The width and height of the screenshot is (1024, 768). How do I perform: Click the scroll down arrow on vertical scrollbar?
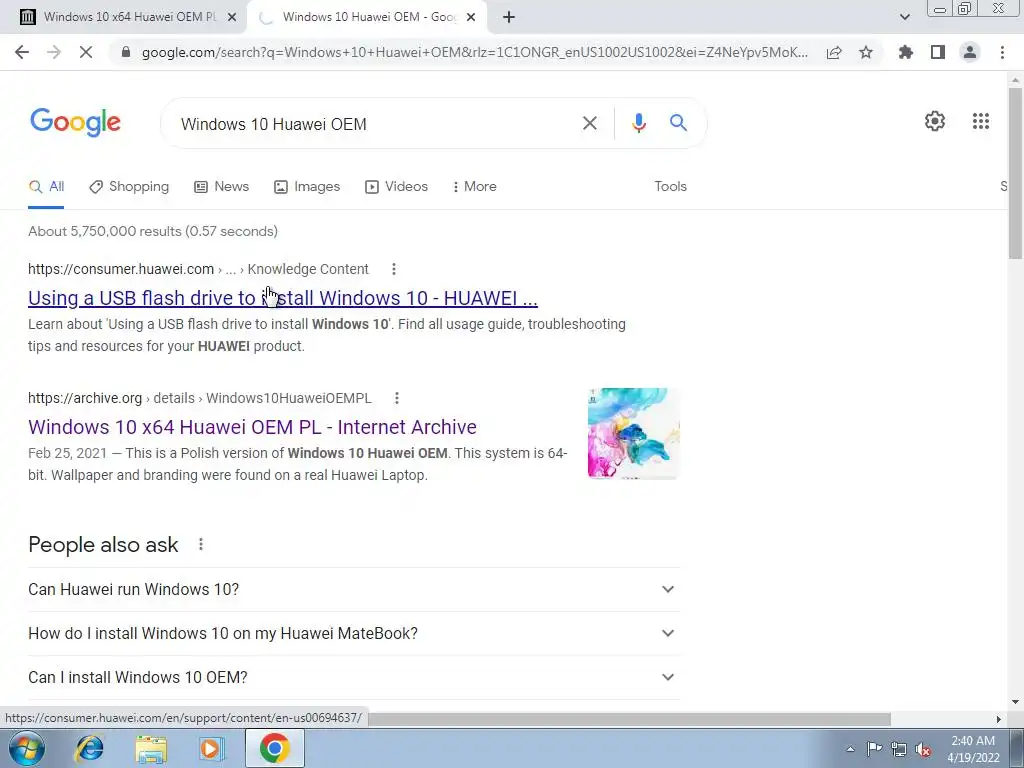[x=1015, y=703]
